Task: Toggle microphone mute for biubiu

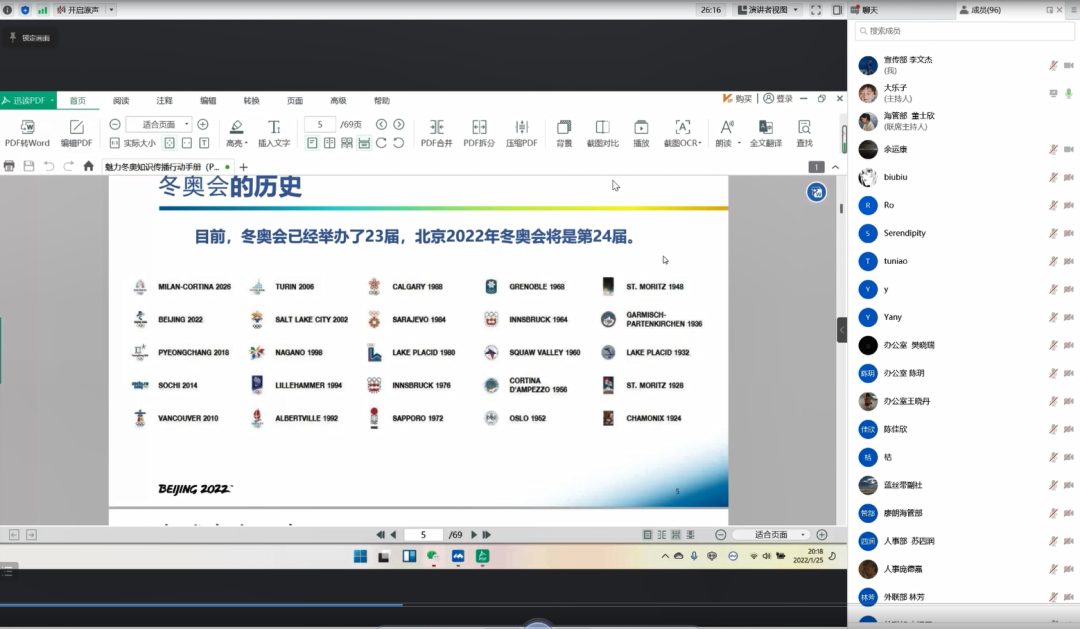Action: point(1053,177)
